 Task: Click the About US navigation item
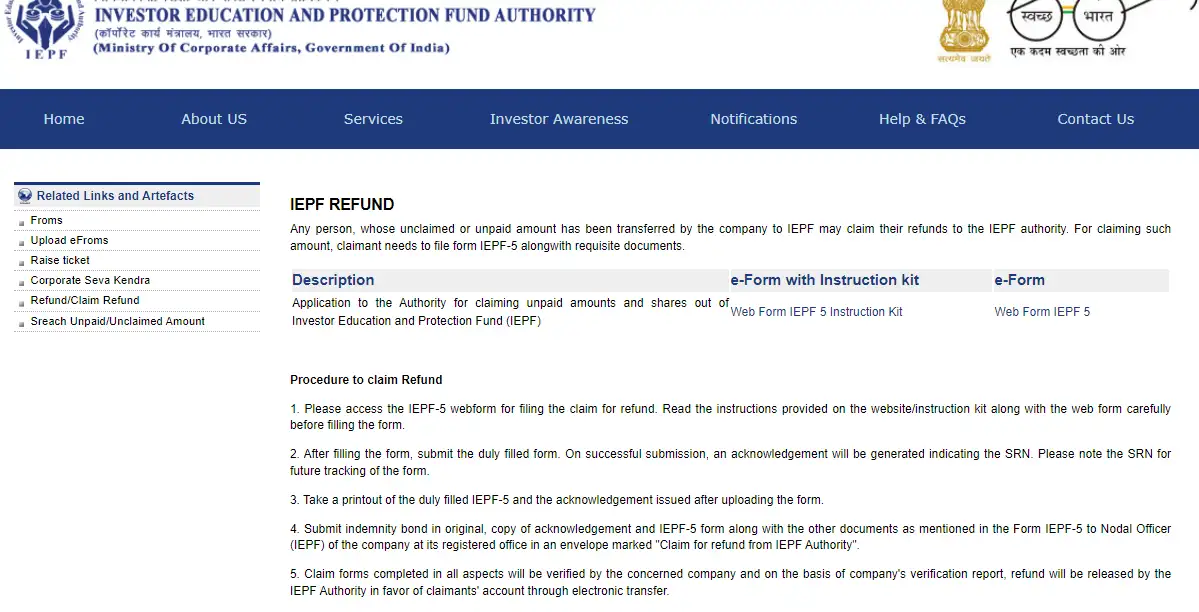click(x=213, y=118)
